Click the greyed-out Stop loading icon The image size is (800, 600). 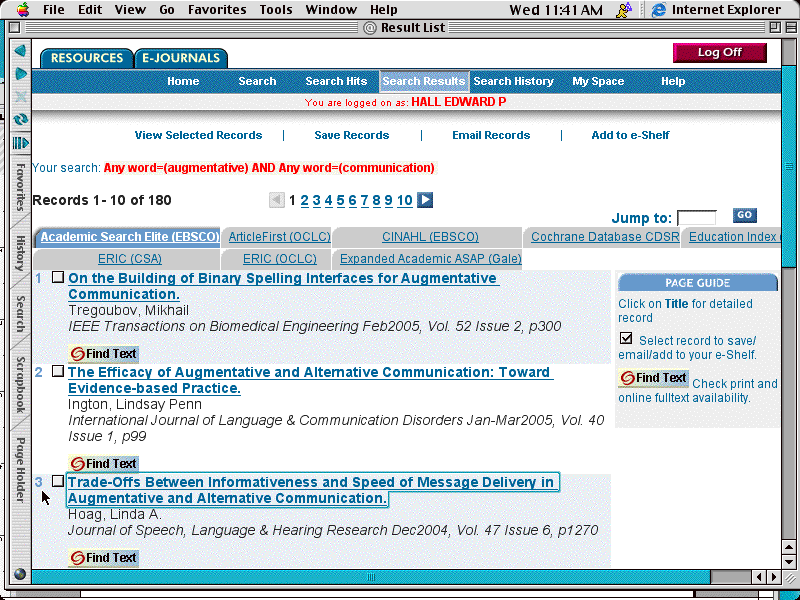pyautogui.click(x=20, y=96)
